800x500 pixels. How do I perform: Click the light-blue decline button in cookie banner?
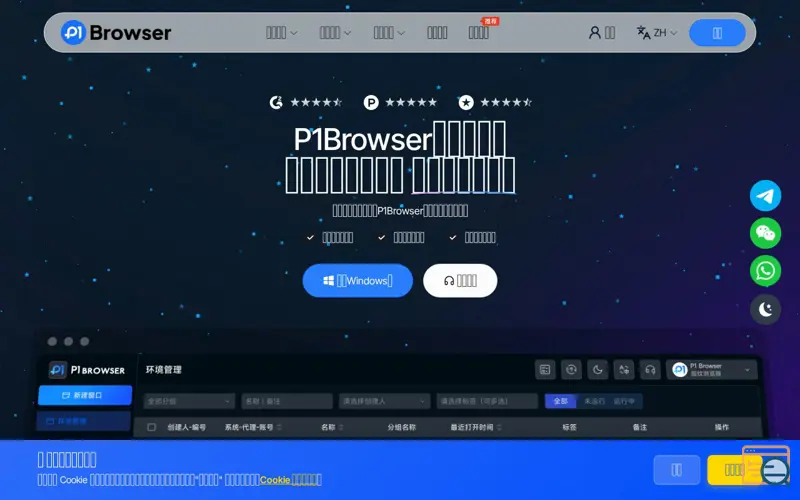(677, 470)
